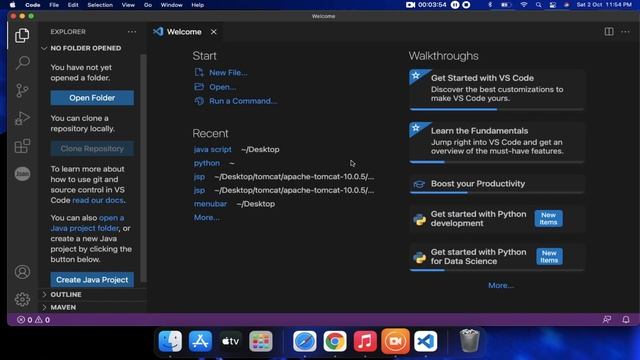Open the feedback icon in status bar
The image size is (640, 360).
point(607,320)
